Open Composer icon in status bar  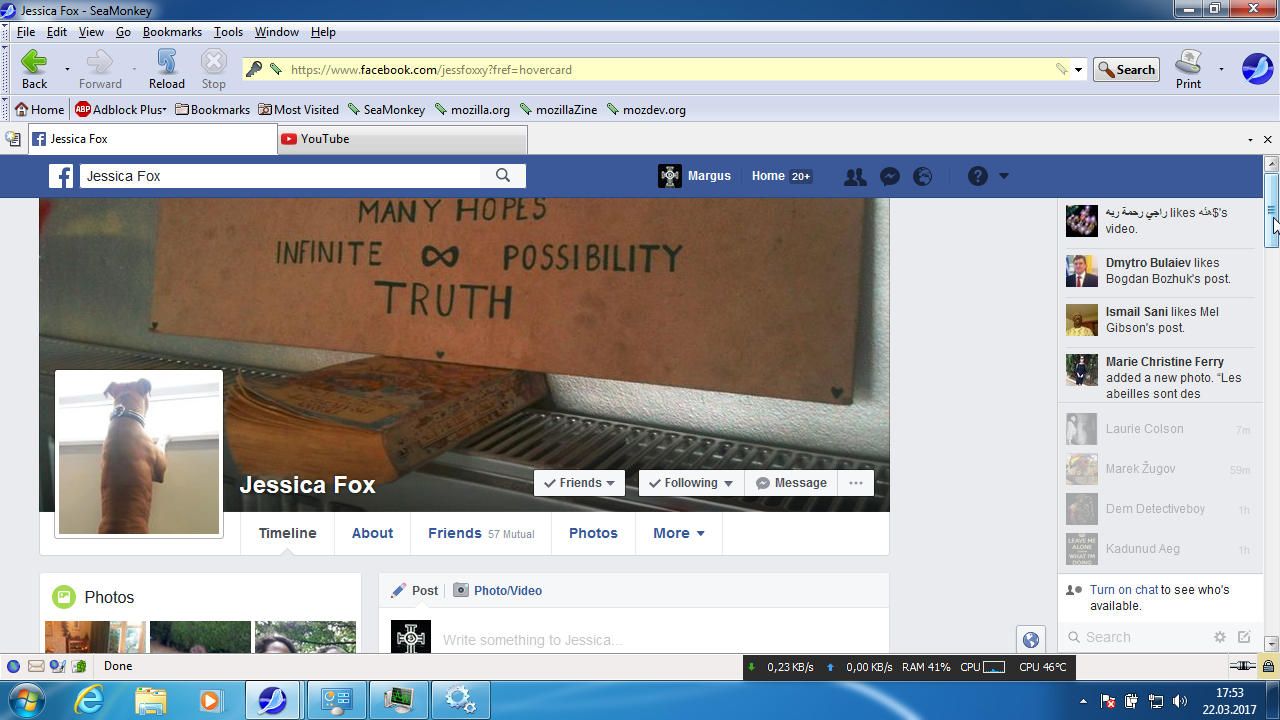point(57,666)
